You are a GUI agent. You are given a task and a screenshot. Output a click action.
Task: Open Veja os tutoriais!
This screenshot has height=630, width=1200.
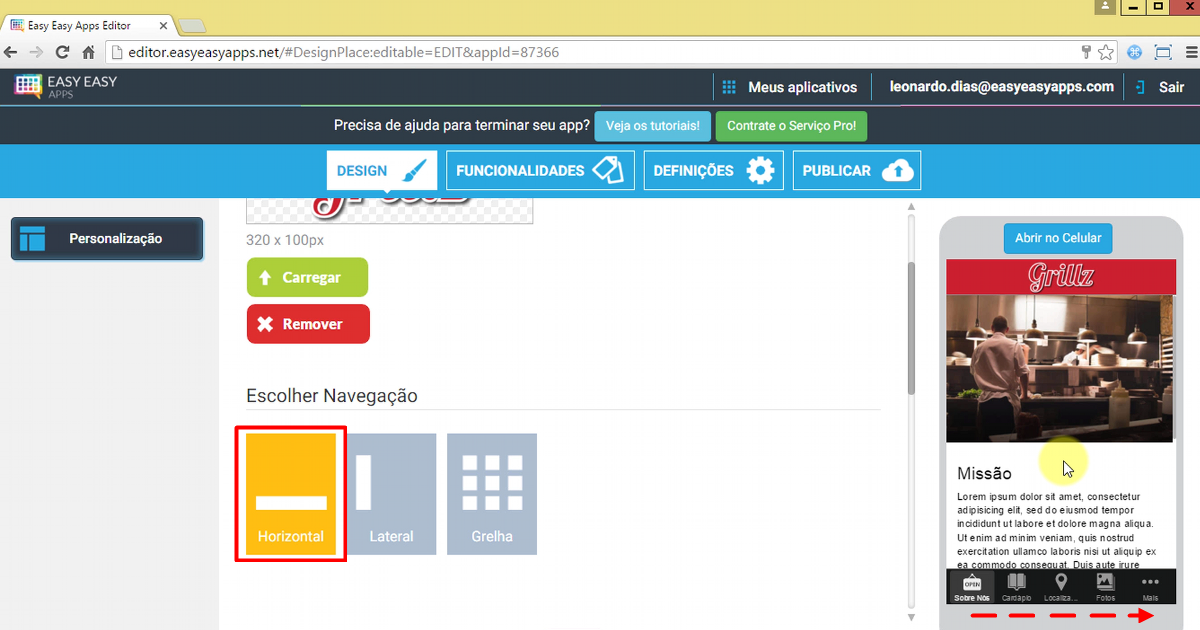pyautogui.click(x=652, y=126)
